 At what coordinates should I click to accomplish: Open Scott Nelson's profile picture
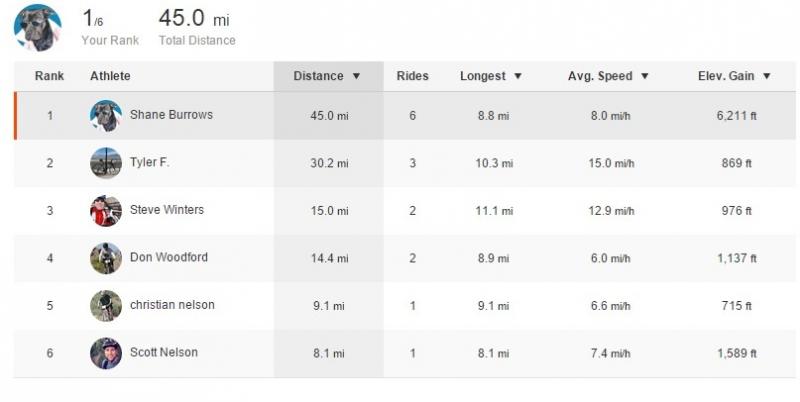pos(106,353)
